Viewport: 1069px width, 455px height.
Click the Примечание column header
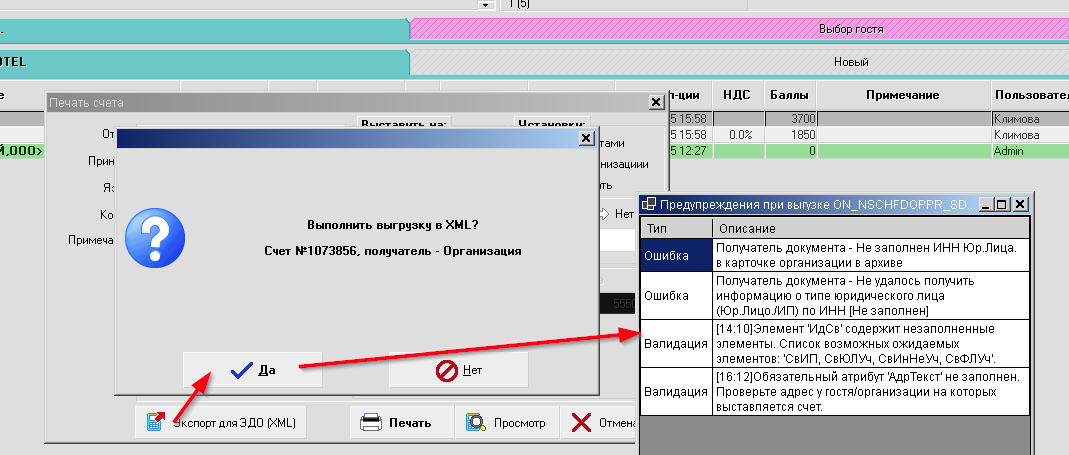point(902,94)
